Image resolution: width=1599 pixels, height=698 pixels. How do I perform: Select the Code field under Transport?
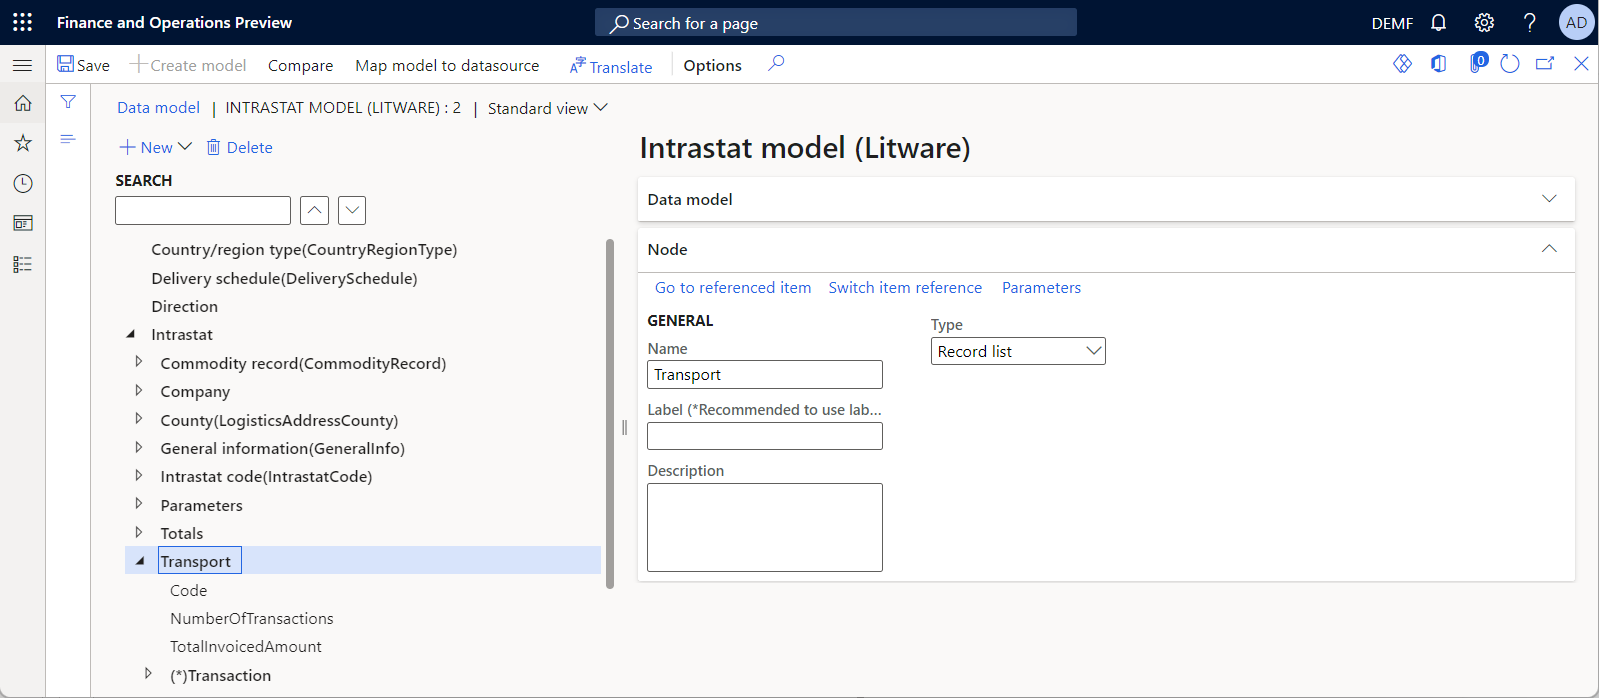(188, 590)
